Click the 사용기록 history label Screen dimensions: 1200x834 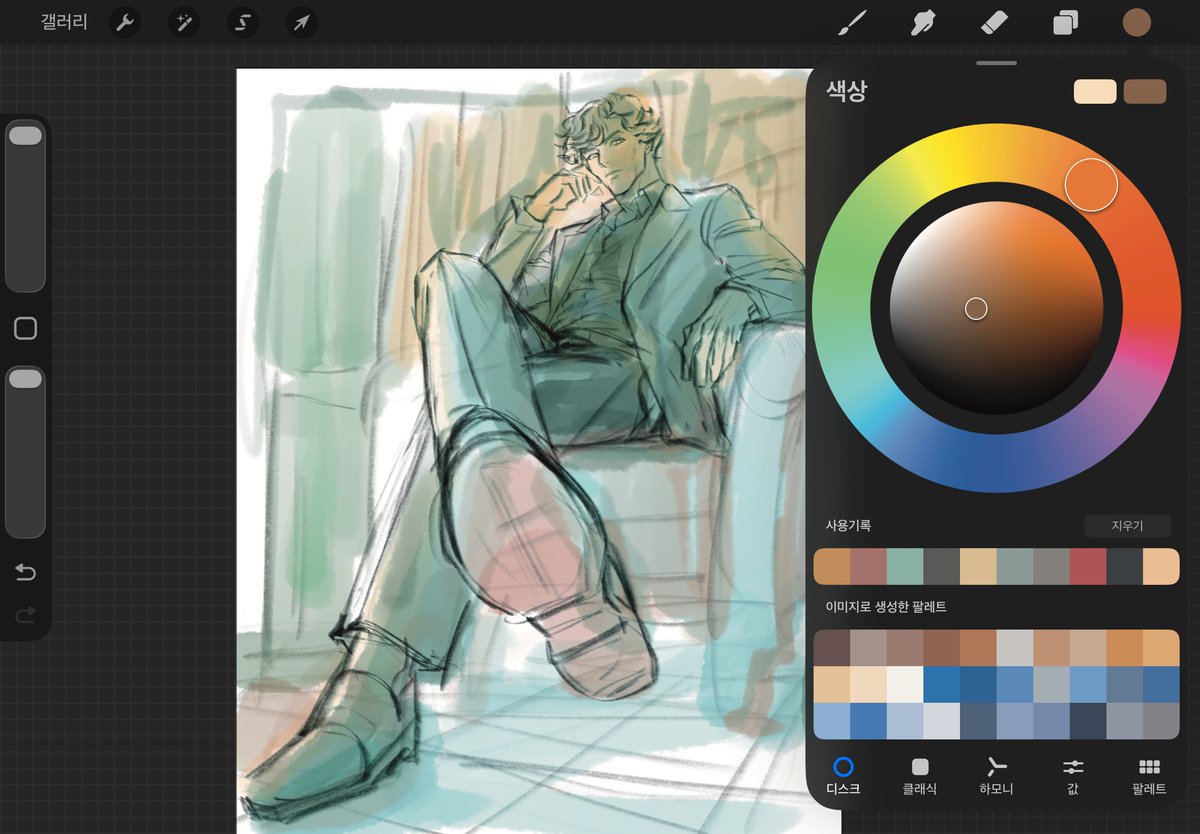848,526
